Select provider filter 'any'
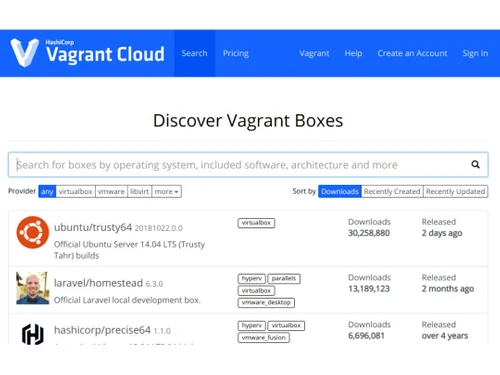 [x=47, y=192]
